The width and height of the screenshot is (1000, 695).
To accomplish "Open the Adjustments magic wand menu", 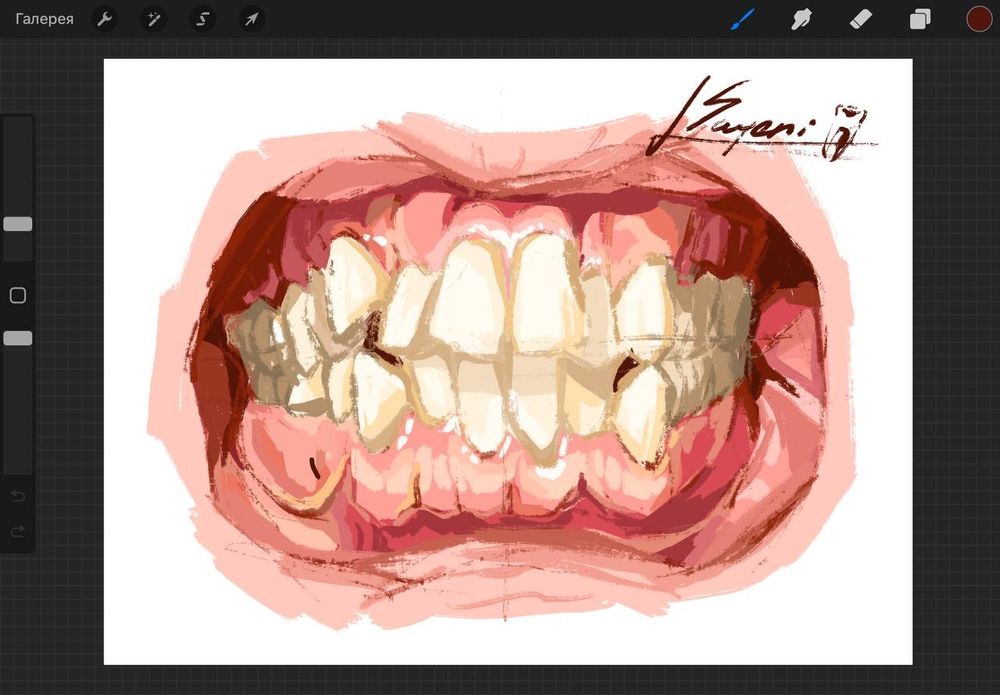I will (x=153, y=19).
